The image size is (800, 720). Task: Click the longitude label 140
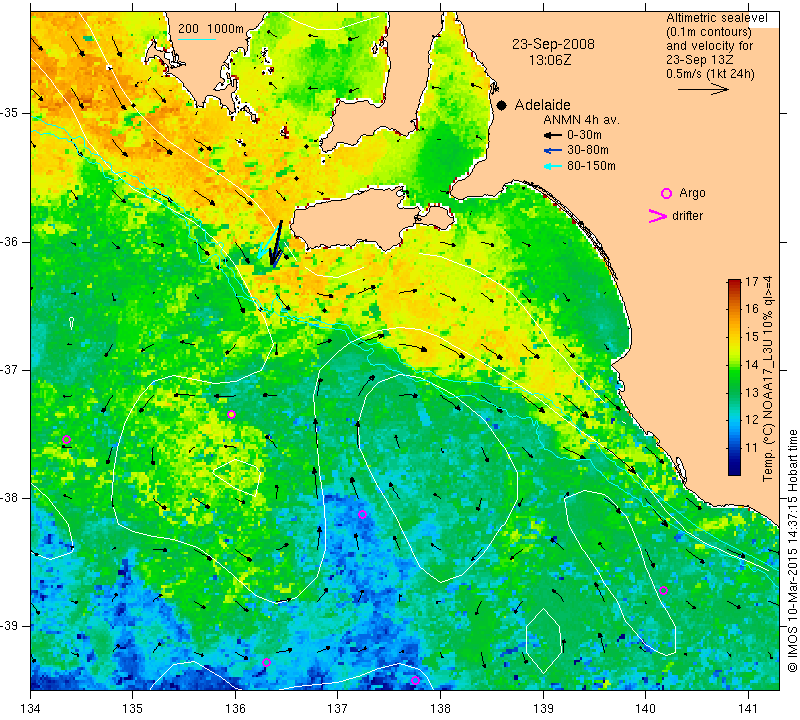tap(645, 708)
